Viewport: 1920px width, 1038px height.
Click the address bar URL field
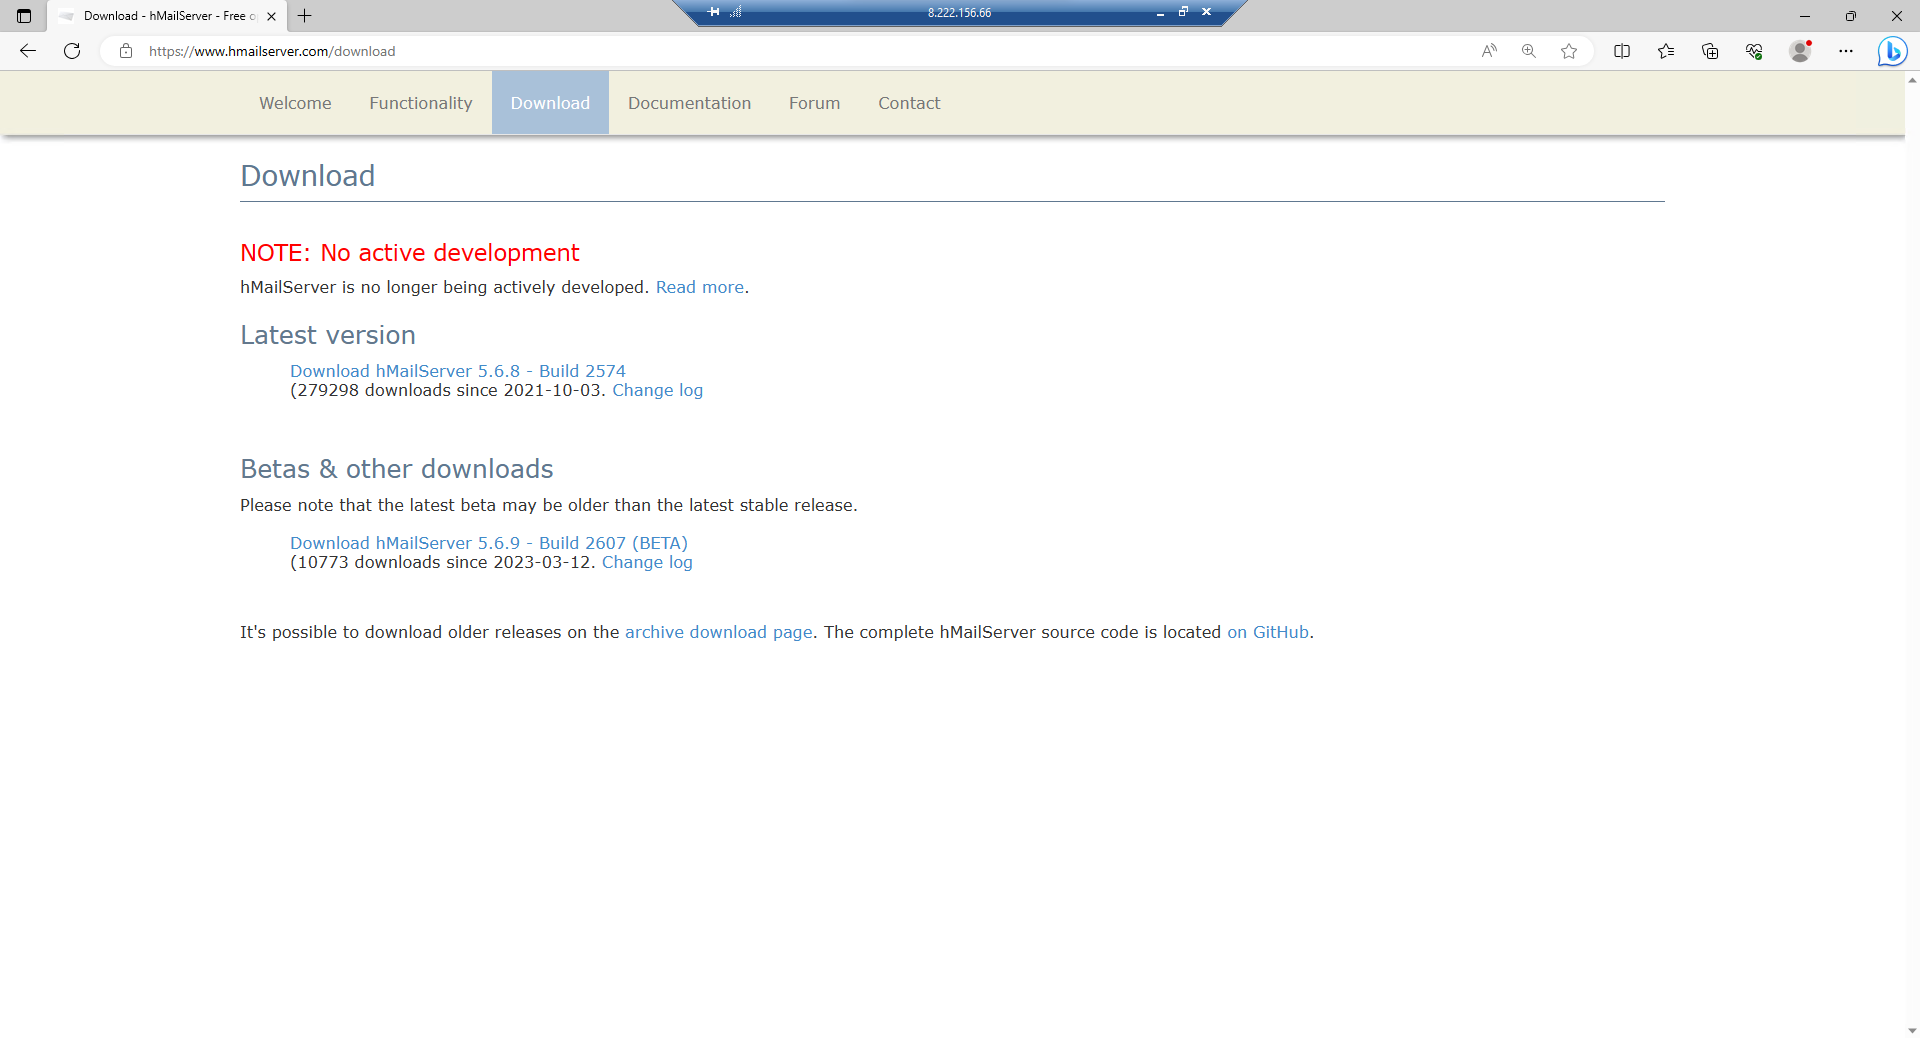800,51
